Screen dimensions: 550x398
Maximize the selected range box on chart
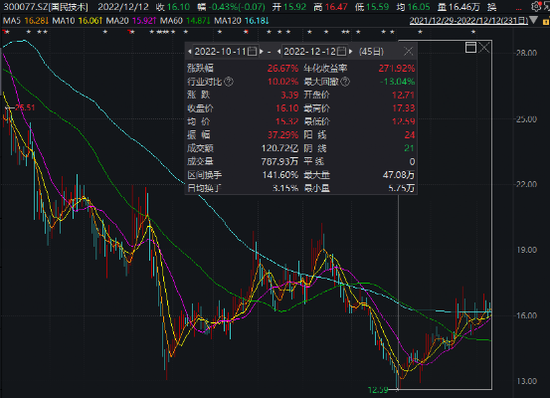[x=471, y=47]
